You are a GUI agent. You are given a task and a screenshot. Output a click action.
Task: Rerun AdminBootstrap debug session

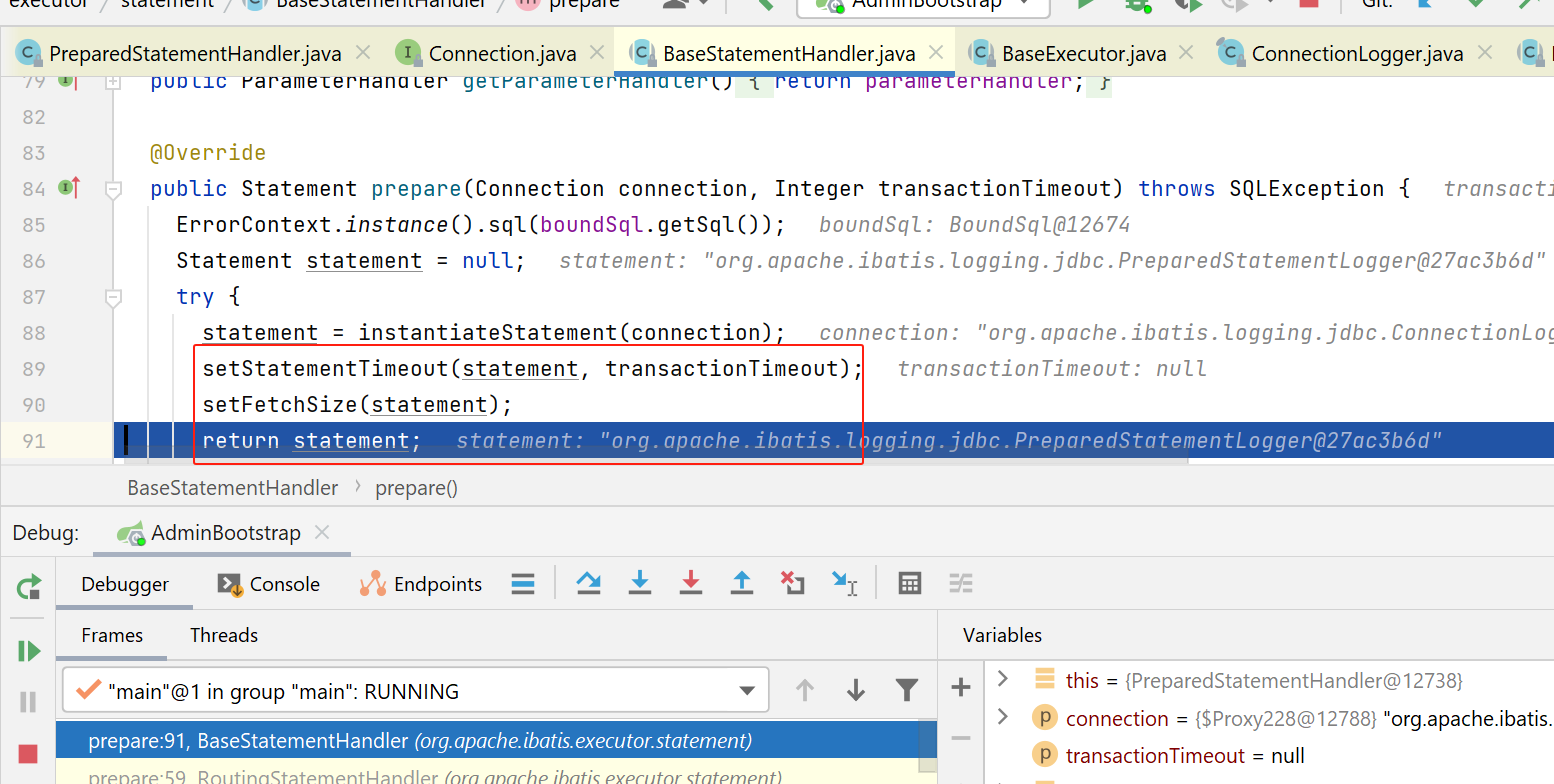point(28,587)
